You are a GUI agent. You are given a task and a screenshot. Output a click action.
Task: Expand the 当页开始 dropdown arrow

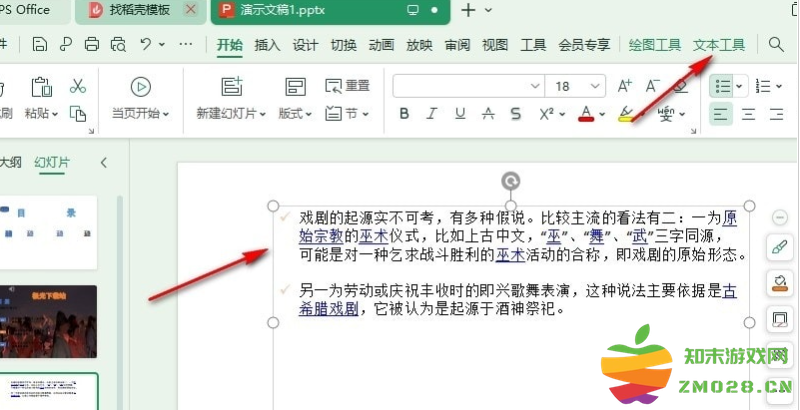click(166, 114)
